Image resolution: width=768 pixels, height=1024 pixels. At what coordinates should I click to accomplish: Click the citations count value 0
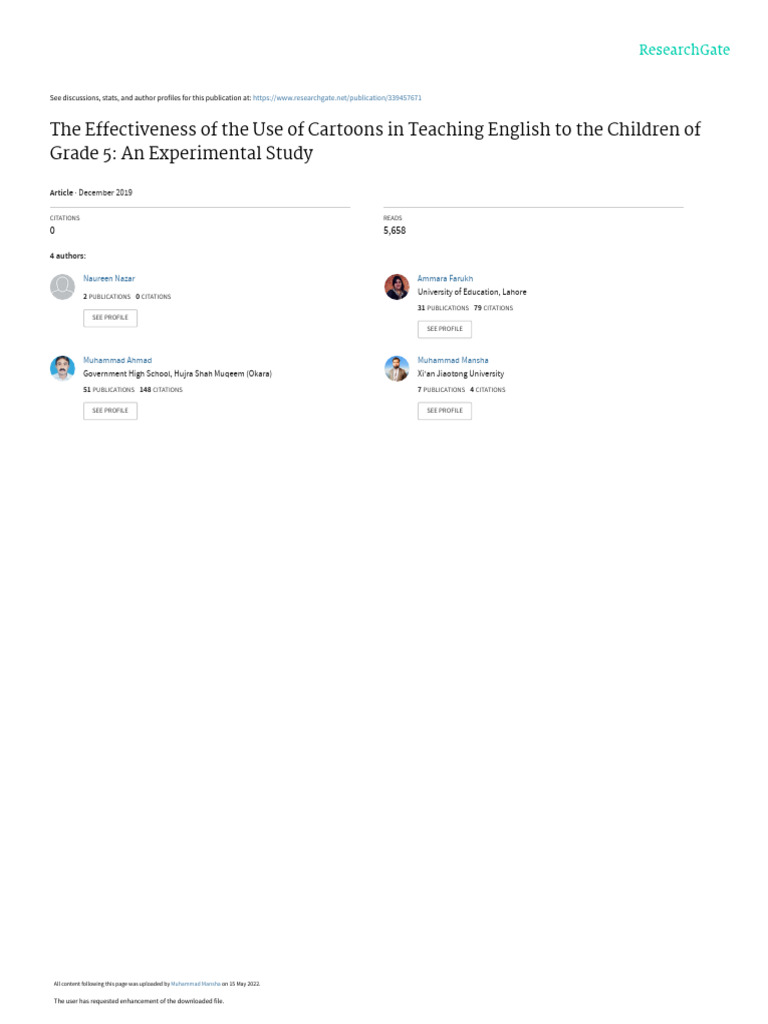pyautogui.click(x=52, y=231)
